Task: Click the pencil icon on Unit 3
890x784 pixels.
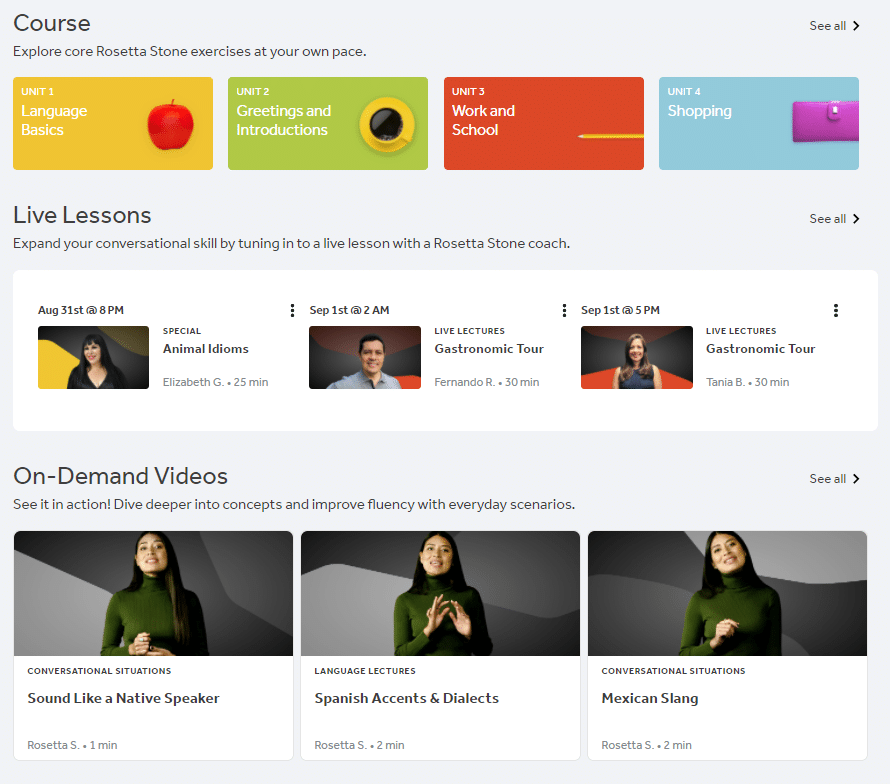Action: point(610,135)
